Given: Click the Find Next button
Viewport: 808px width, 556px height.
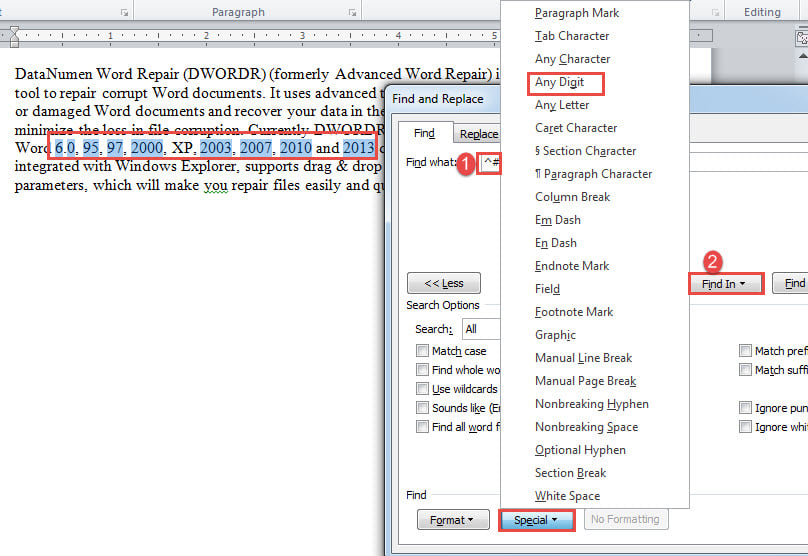Looking at the screenshot, I should click(x=790, y=283).
